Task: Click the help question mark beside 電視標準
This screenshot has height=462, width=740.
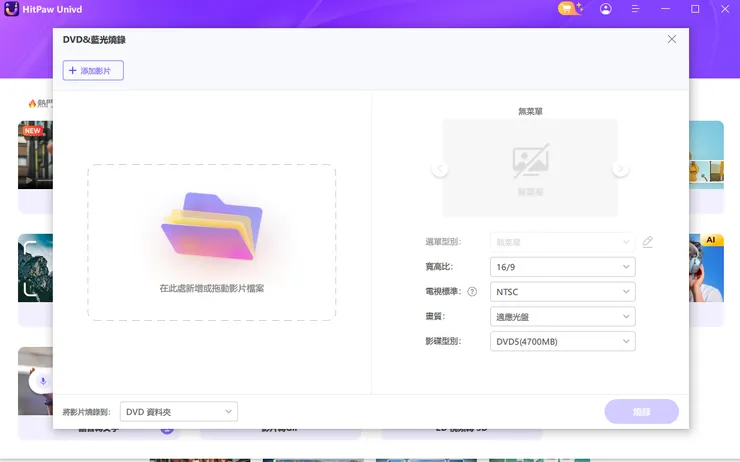Action: pyautogui.click(x=472, y=292)
